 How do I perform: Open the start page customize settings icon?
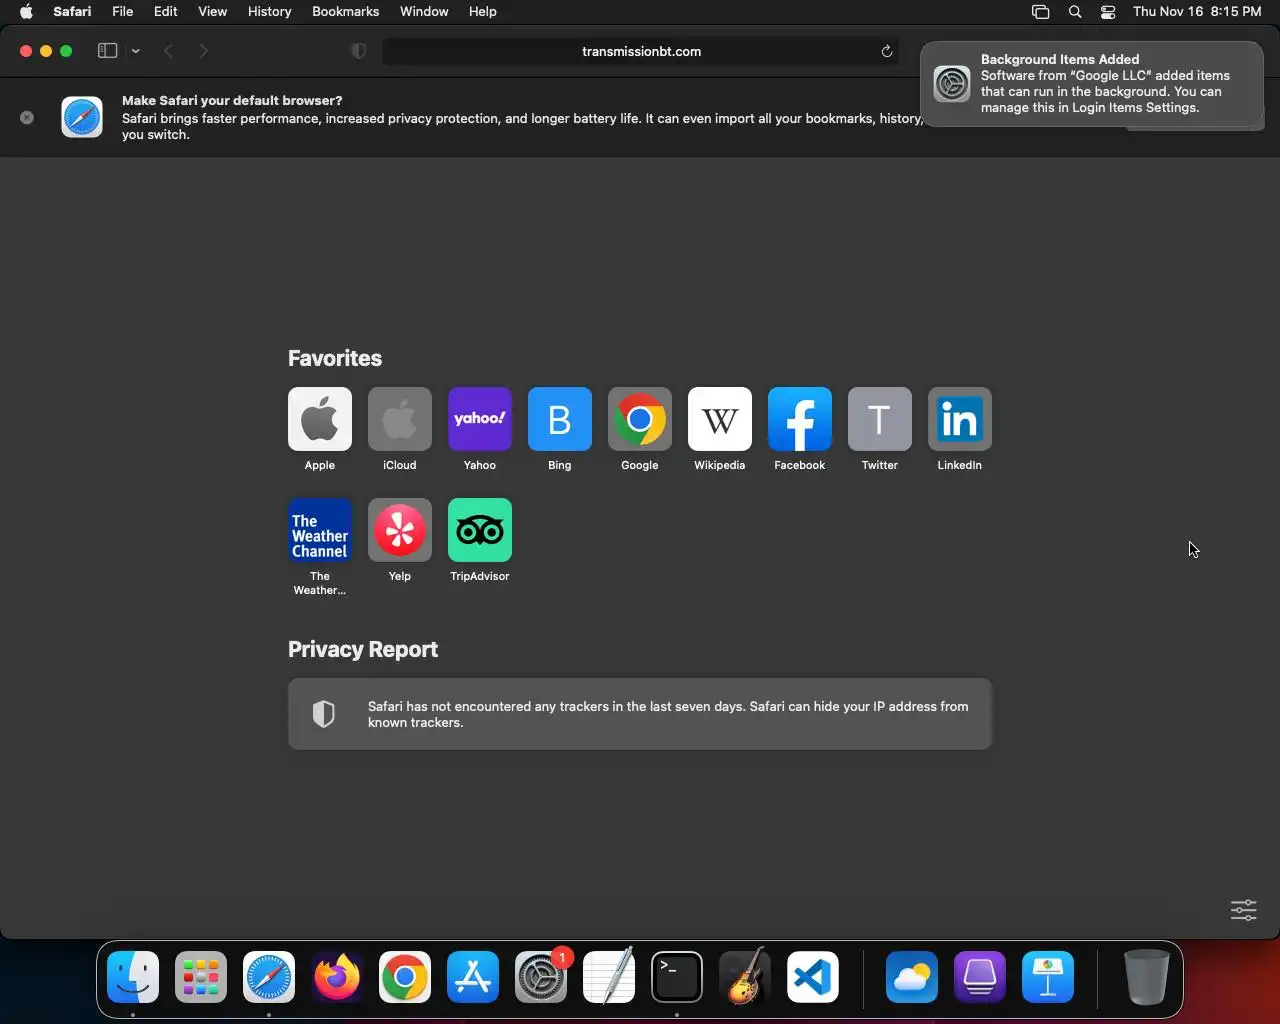coord(1243,910)
